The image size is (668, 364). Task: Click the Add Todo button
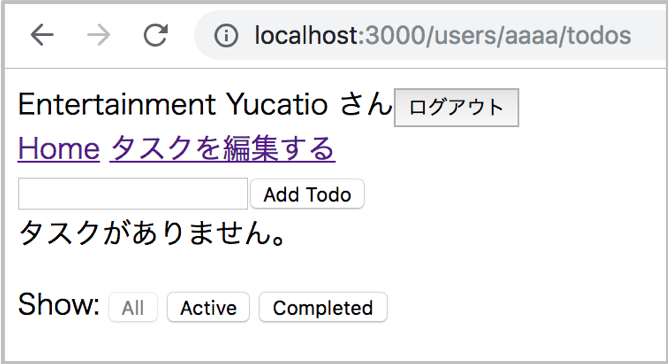(x=307, y=194)
